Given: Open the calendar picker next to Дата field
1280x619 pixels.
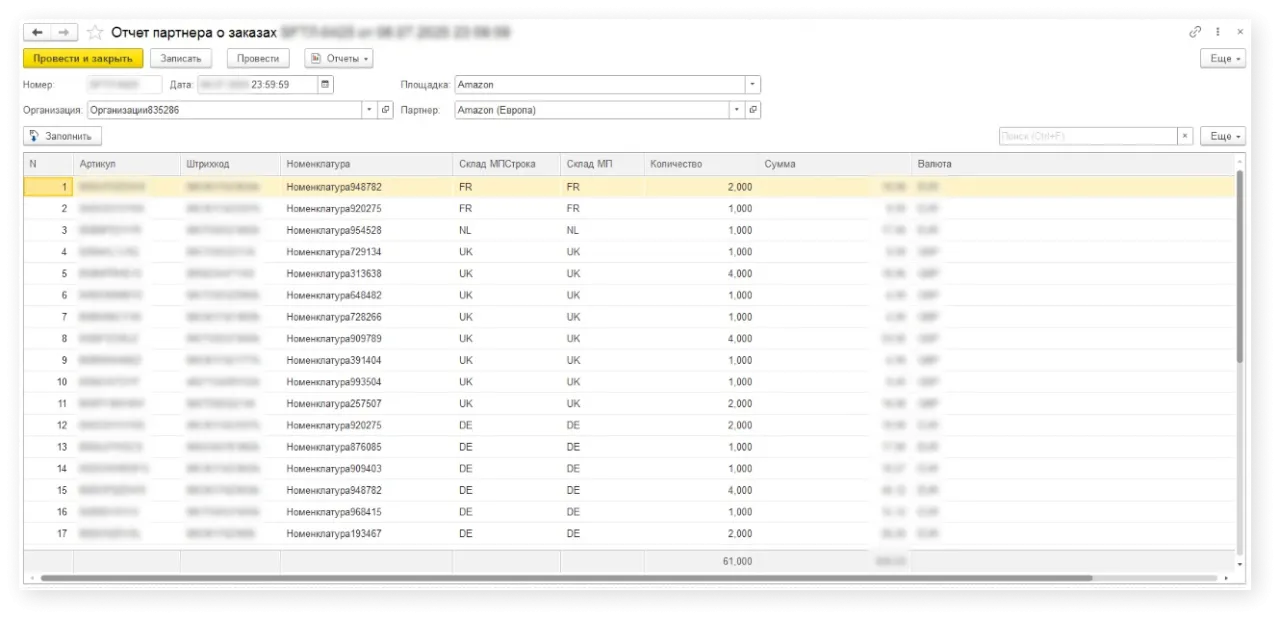Looking at the screenshot, I should click(x=324, y=84).
